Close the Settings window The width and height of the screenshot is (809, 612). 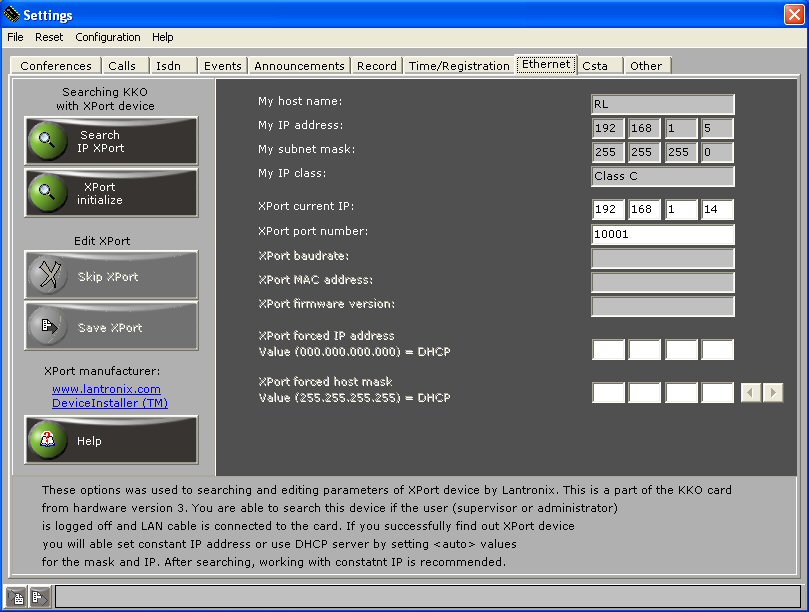[794, 14]
